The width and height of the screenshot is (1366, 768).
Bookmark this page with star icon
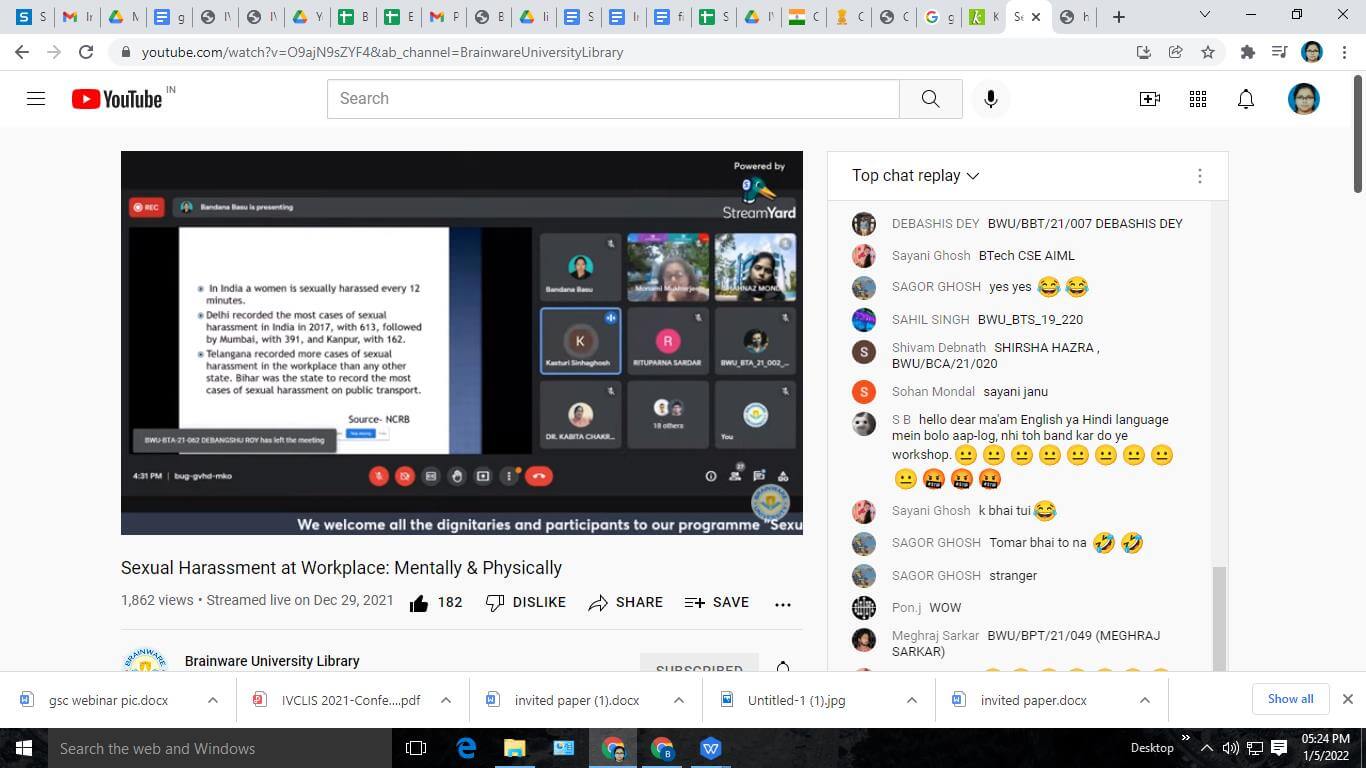1208,52
